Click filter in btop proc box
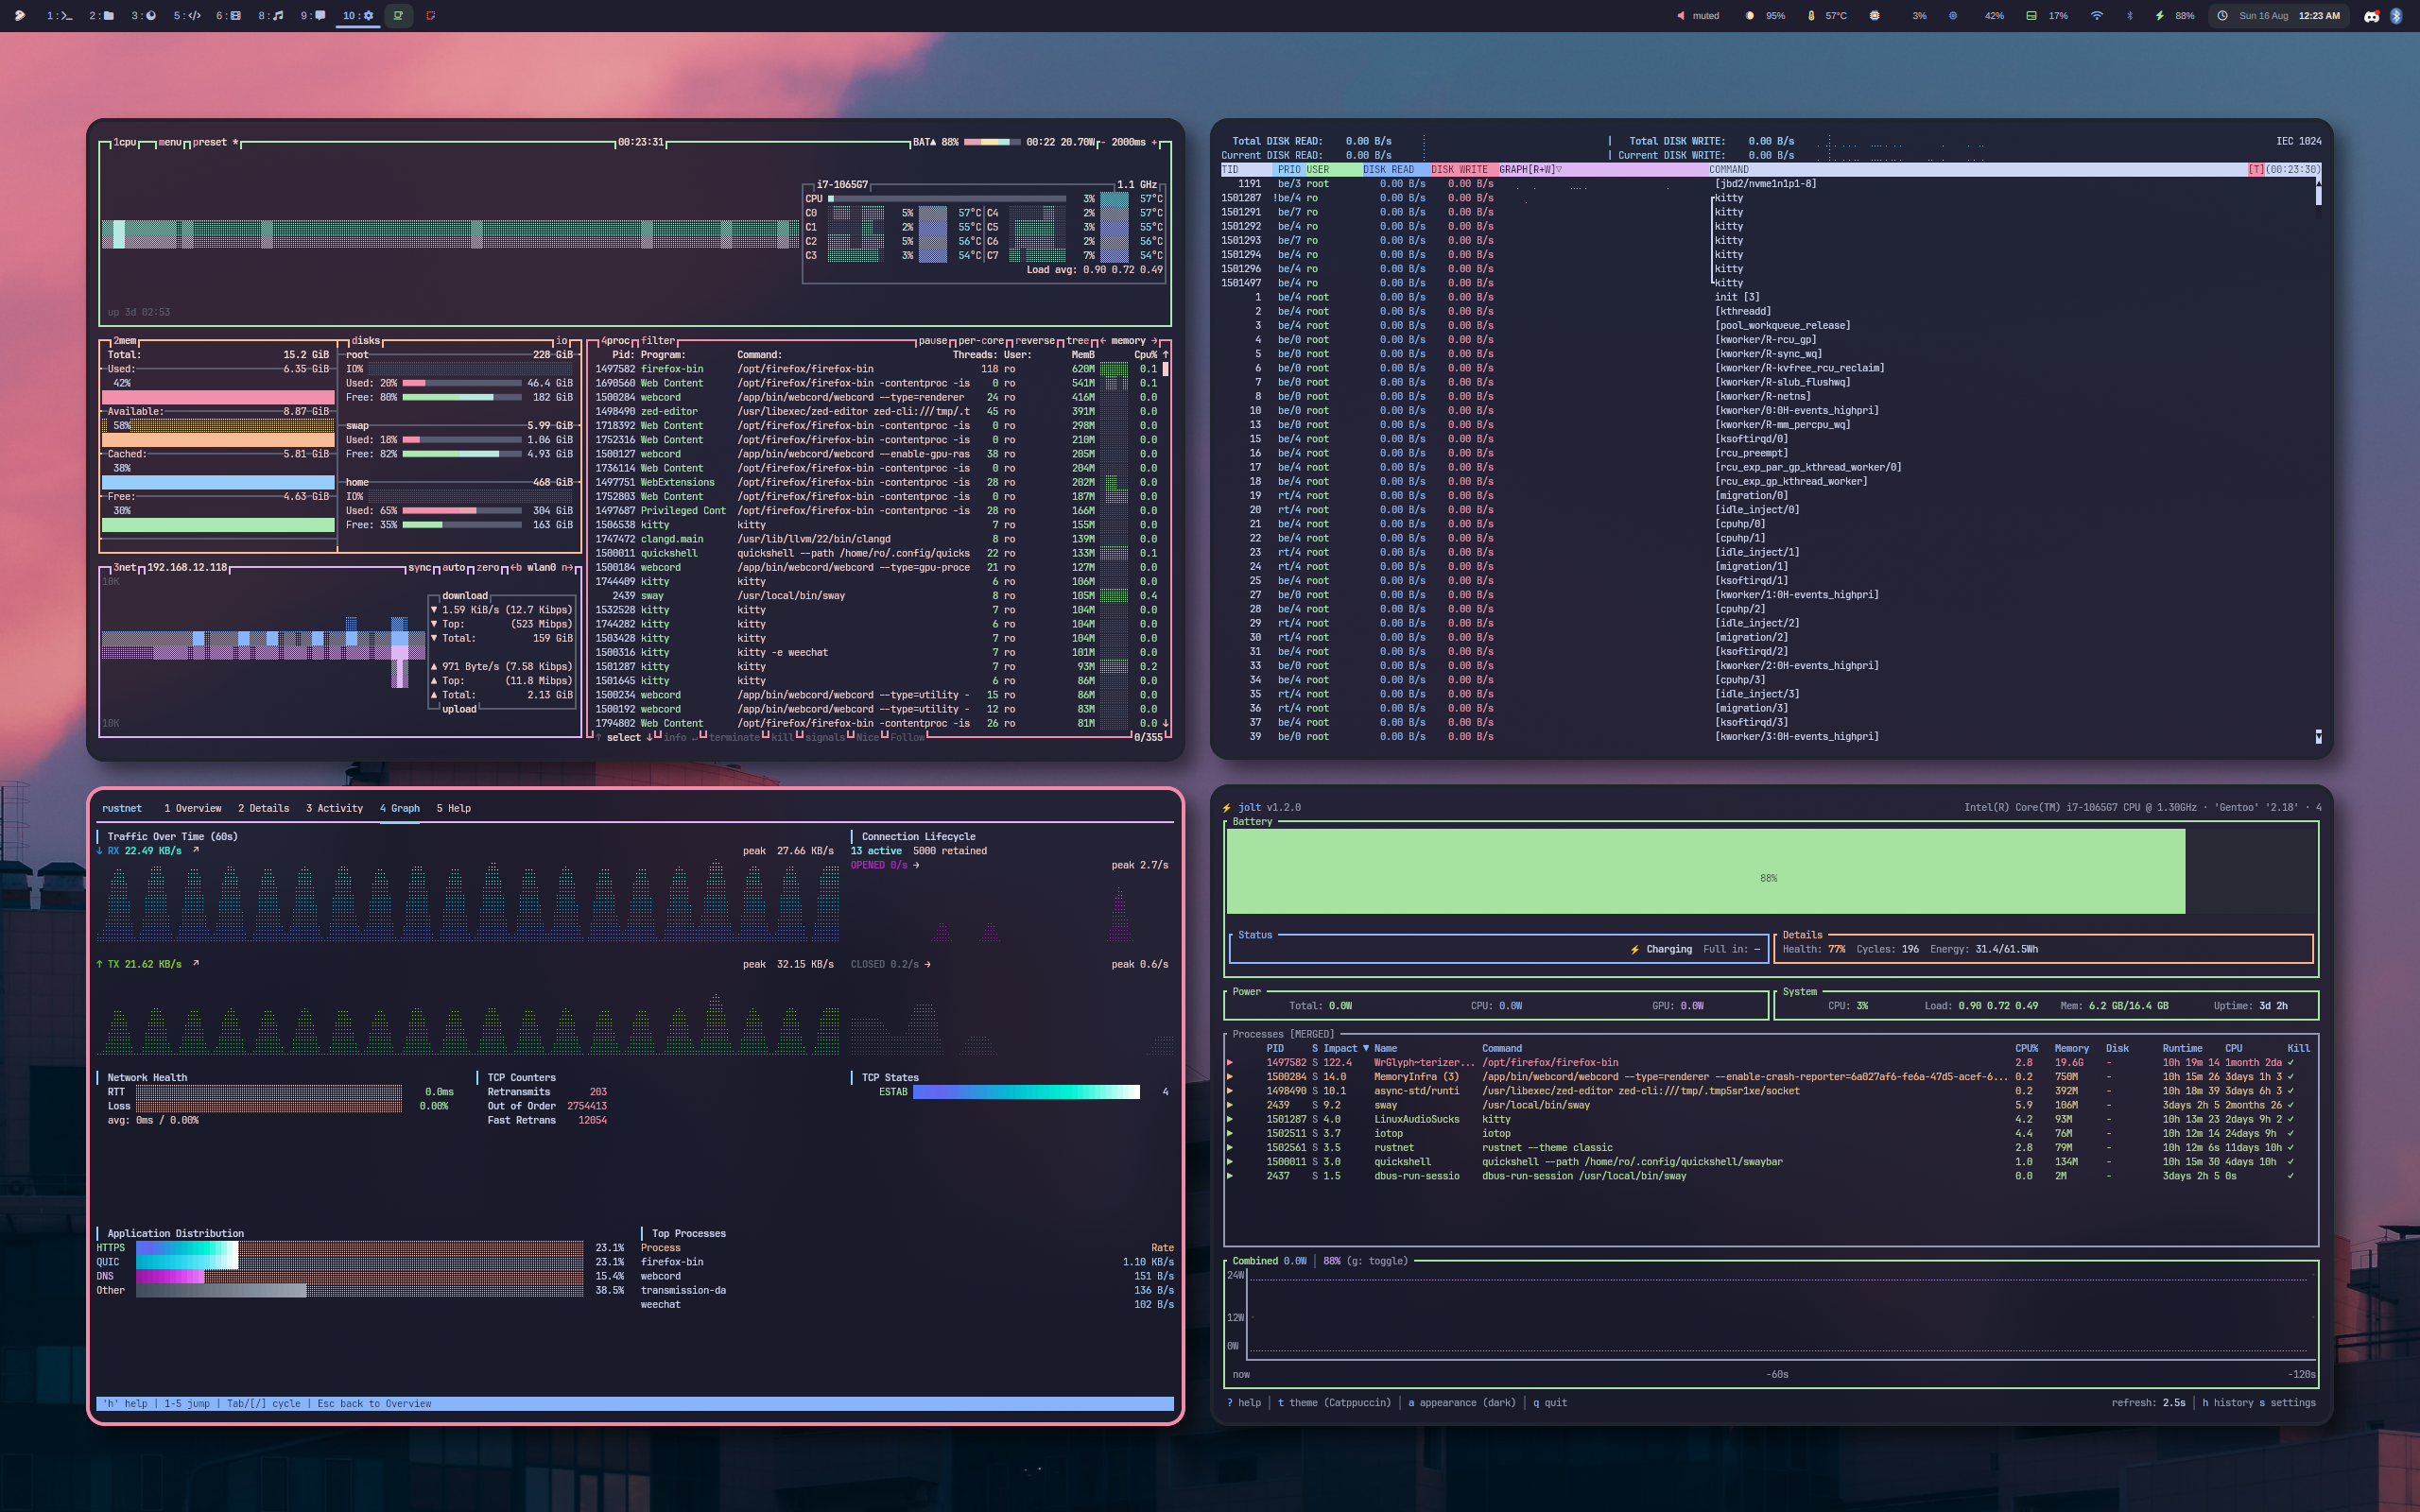This screenshot has width=2420, height=1512. click(658, 341)
